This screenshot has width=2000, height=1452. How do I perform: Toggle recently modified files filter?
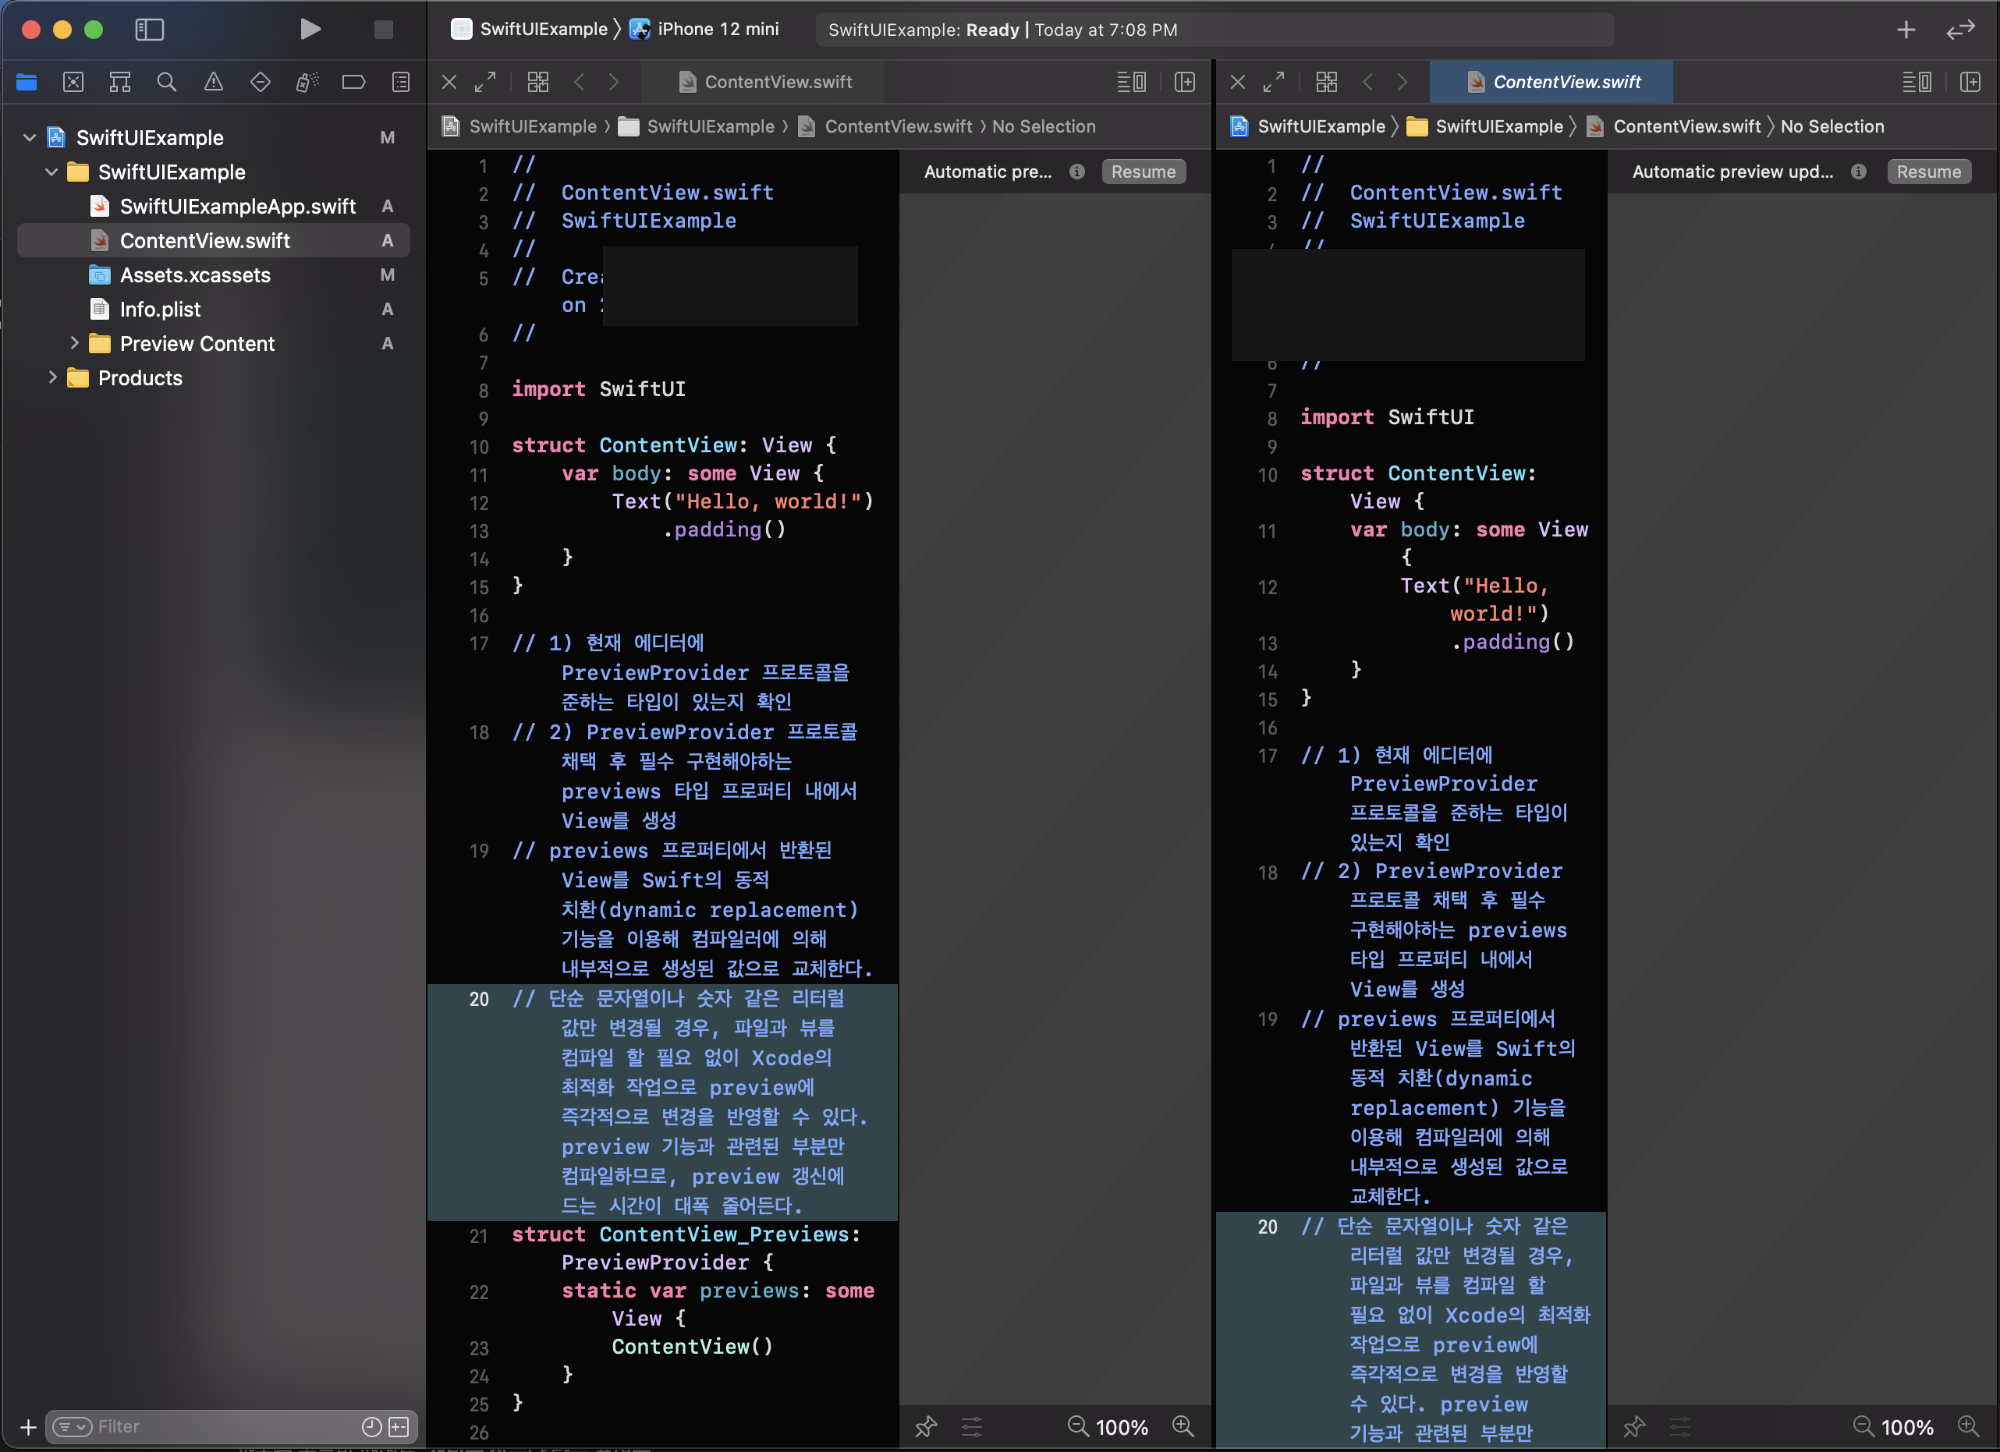point(371,1427)
